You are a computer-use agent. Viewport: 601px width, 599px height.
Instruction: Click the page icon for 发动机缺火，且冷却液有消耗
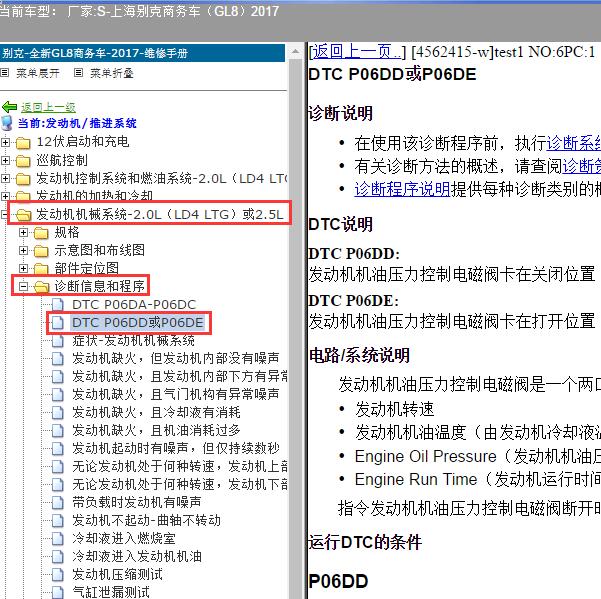tap(58, 413)
